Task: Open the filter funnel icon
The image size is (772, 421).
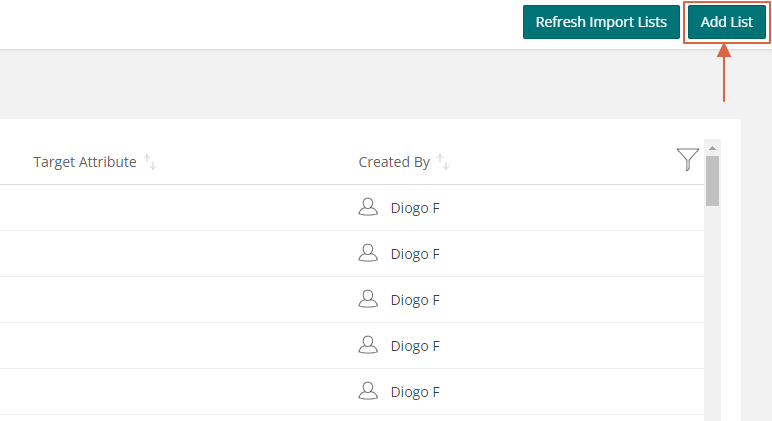Action: (687, 159)
